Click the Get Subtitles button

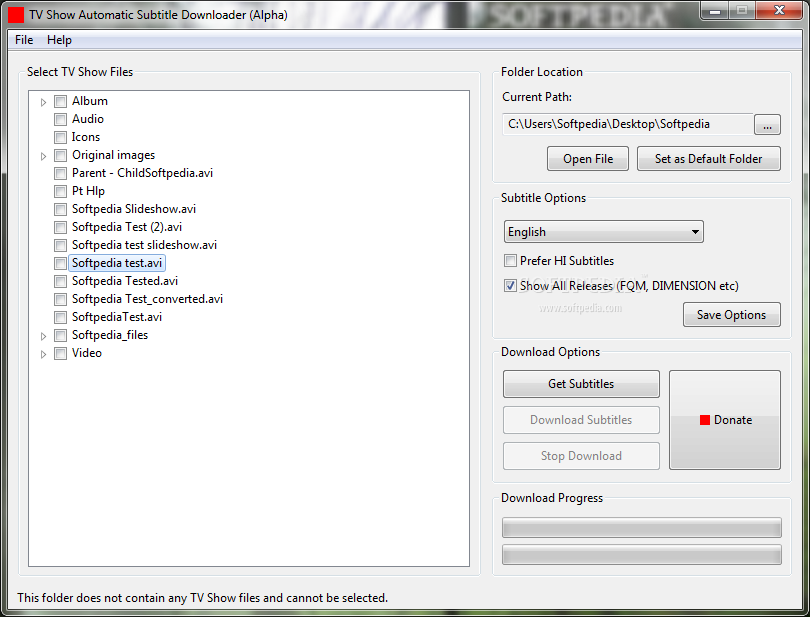(x=581, y=384)
